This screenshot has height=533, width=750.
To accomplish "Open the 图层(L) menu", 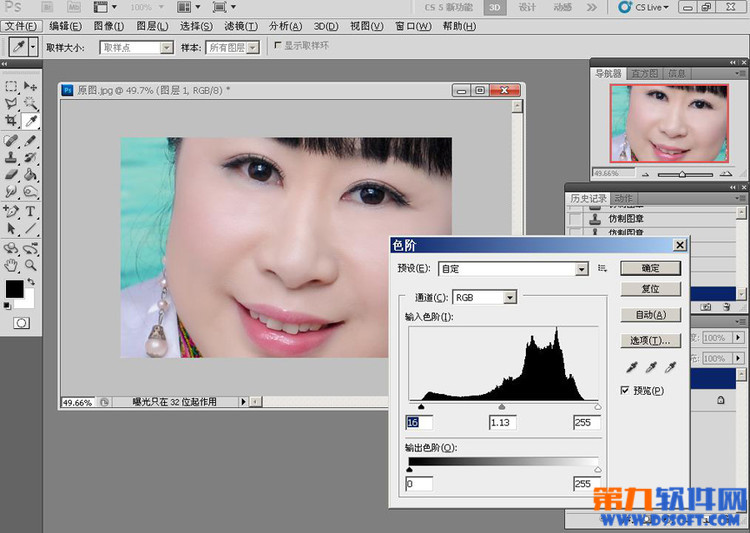I will pos(152,26).
